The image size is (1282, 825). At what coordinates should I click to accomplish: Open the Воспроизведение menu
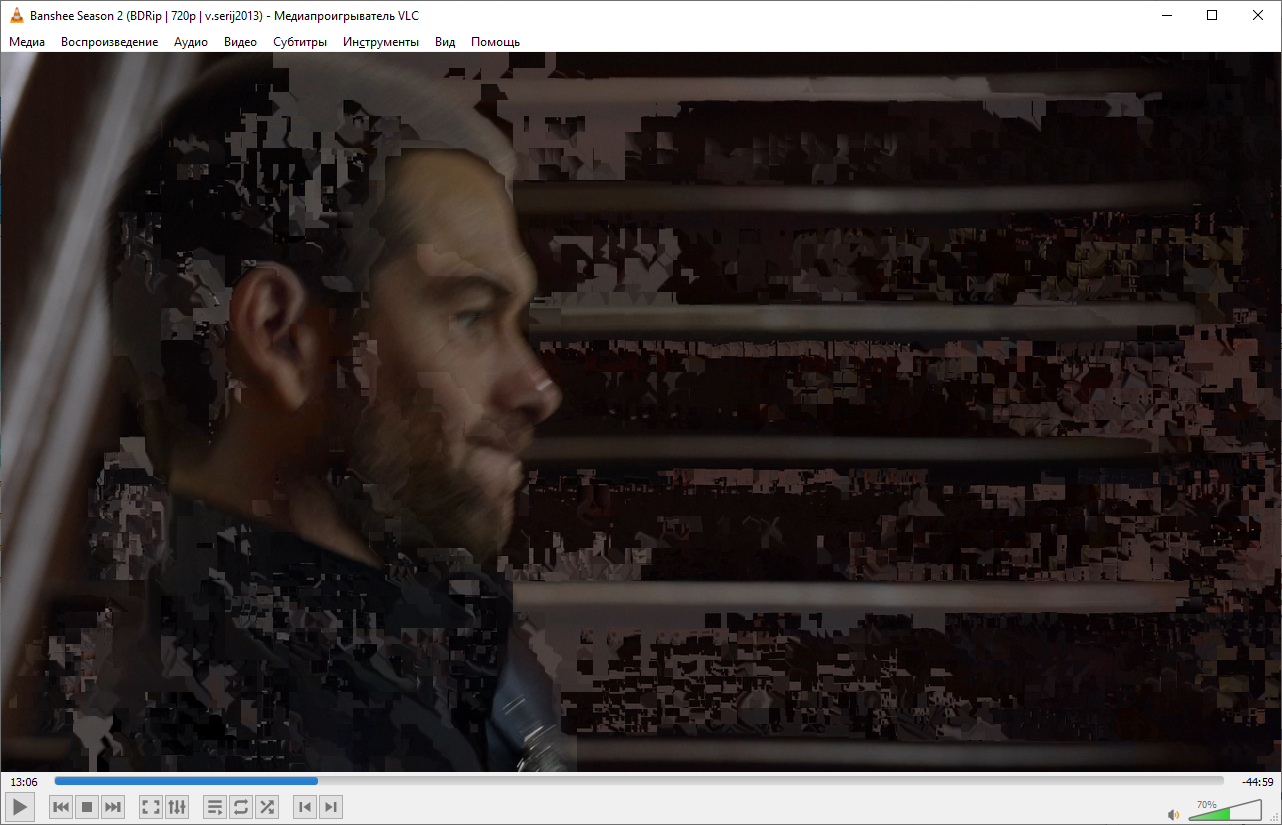[109, 42]
